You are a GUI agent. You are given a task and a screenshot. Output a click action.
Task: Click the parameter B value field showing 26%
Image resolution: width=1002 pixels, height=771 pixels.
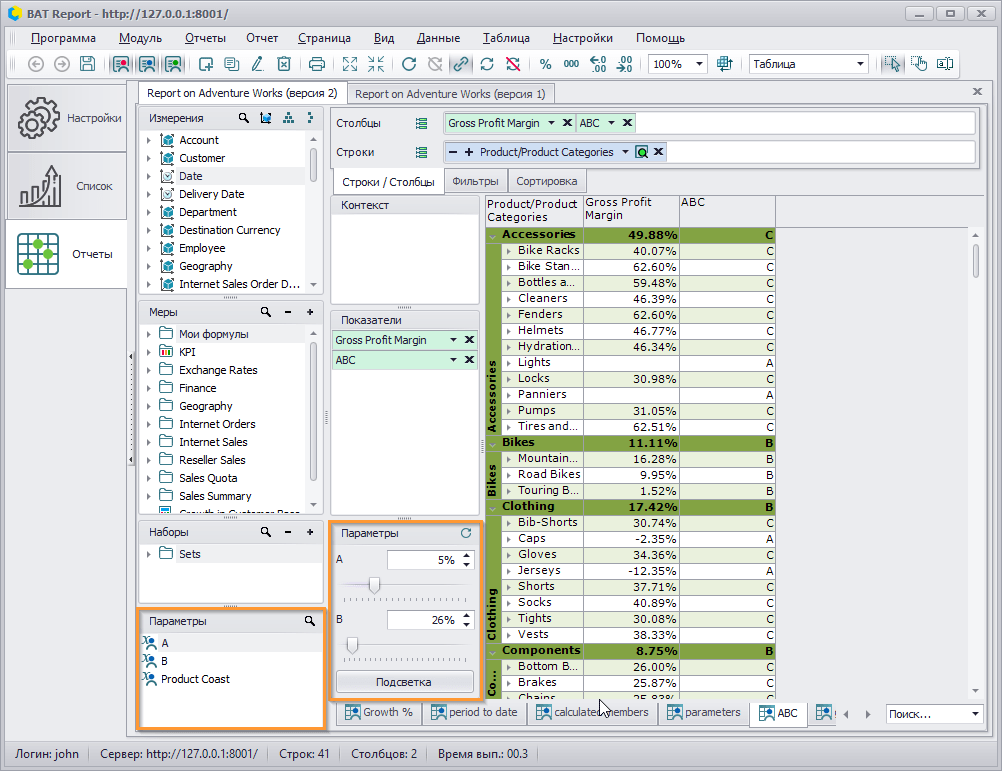point(424,620)
